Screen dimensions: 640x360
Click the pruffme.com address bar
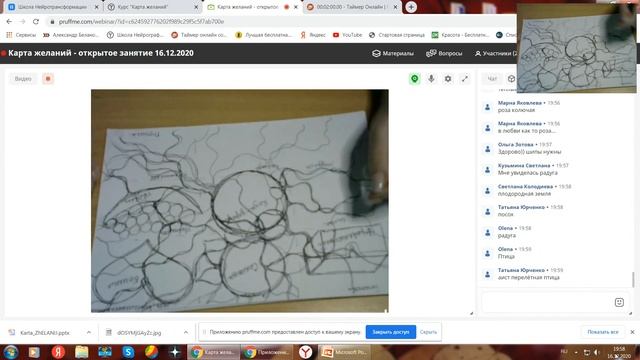coord(141,22)
